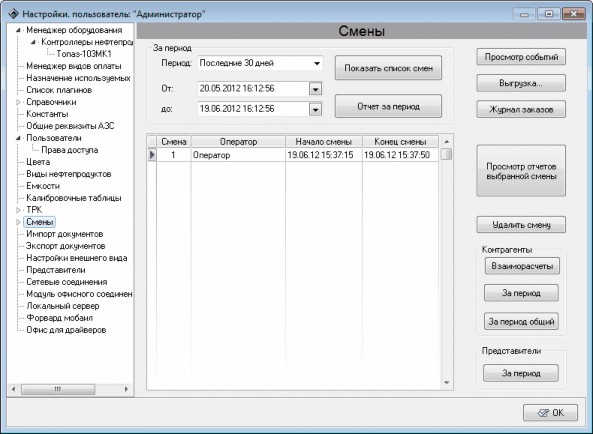The width and height of the screenshot is (593, 434).
Task: Confirm with the OK button
Action: coord(551,413)
